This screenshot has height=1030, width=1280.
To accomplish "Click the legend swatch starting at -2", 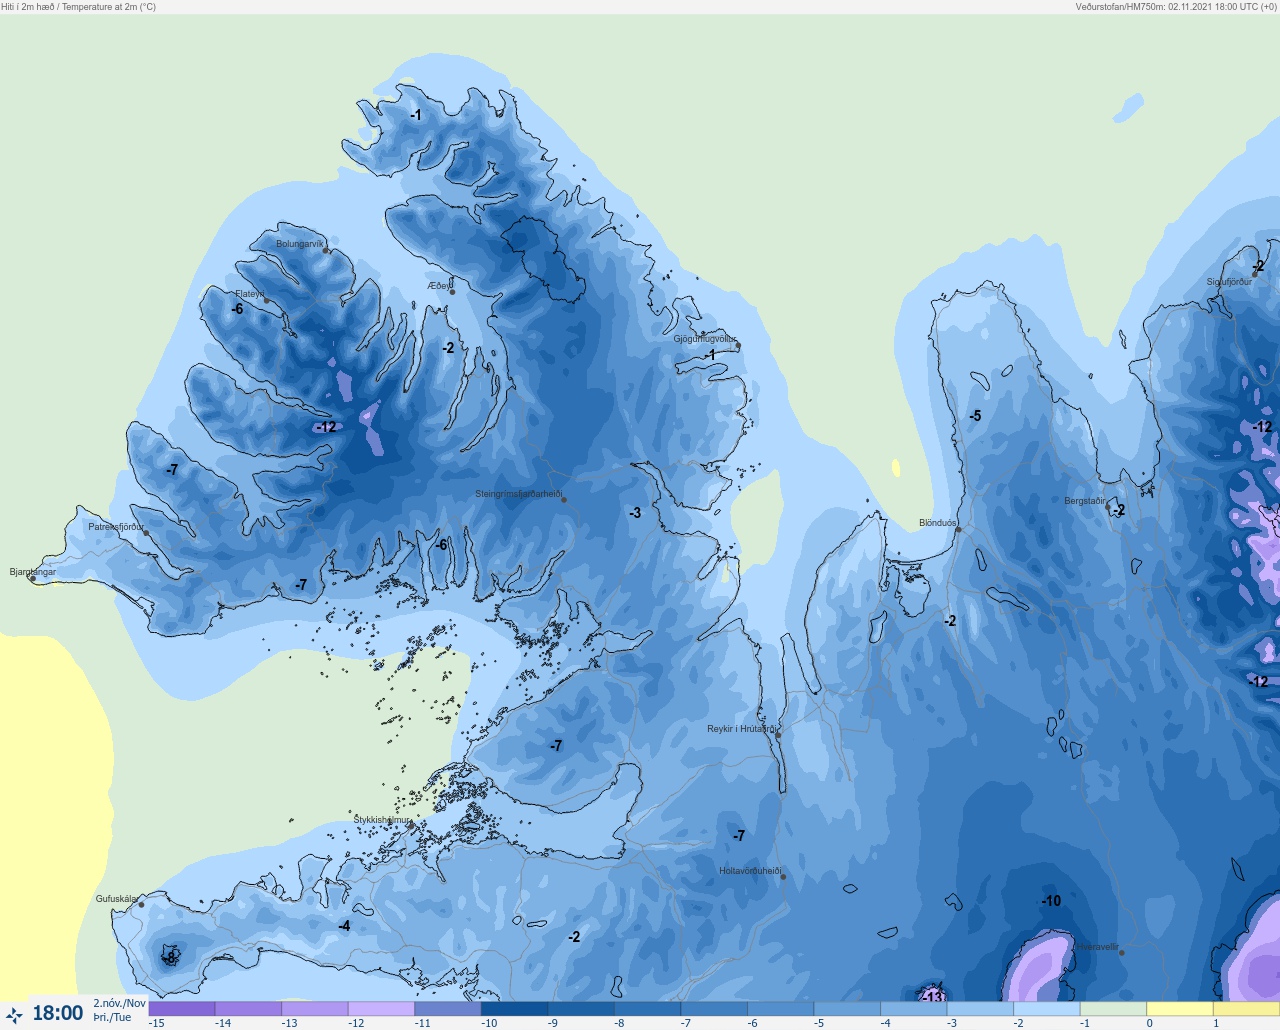I will click(1046, 1009).
